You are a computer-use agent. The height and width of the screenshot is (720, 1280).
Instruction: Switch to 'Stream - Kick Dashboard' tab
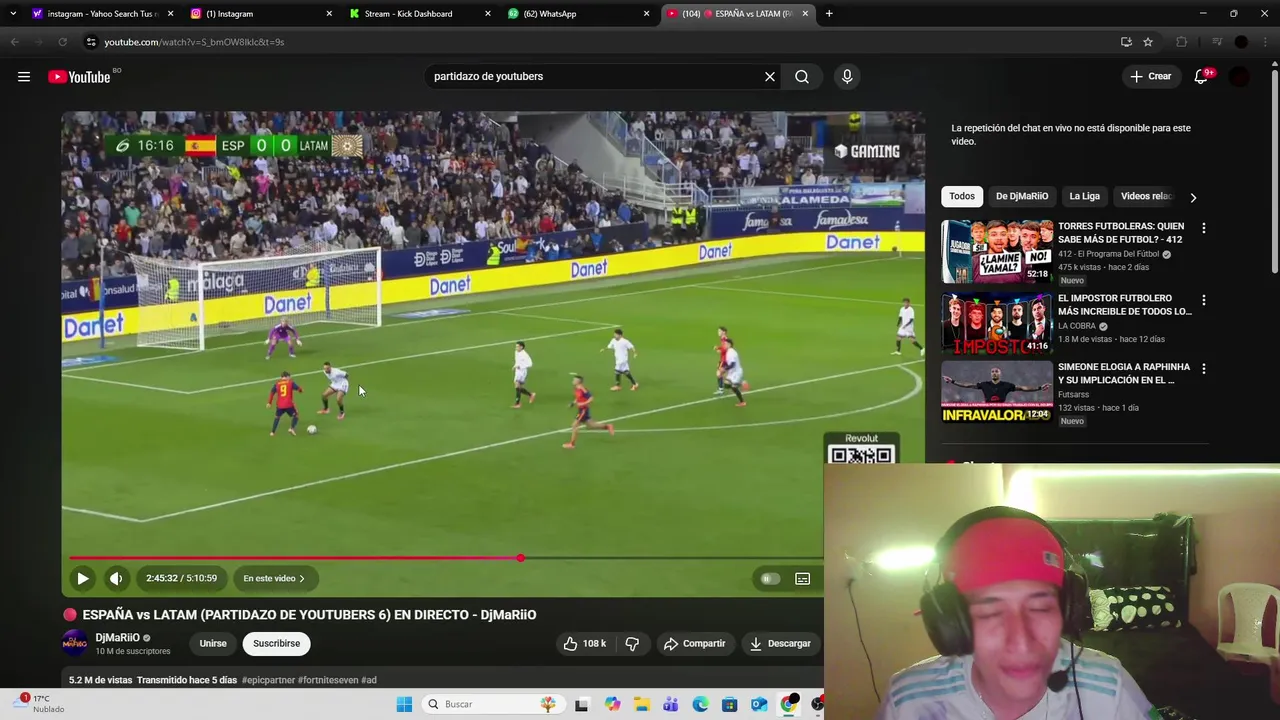click(418, 14)
